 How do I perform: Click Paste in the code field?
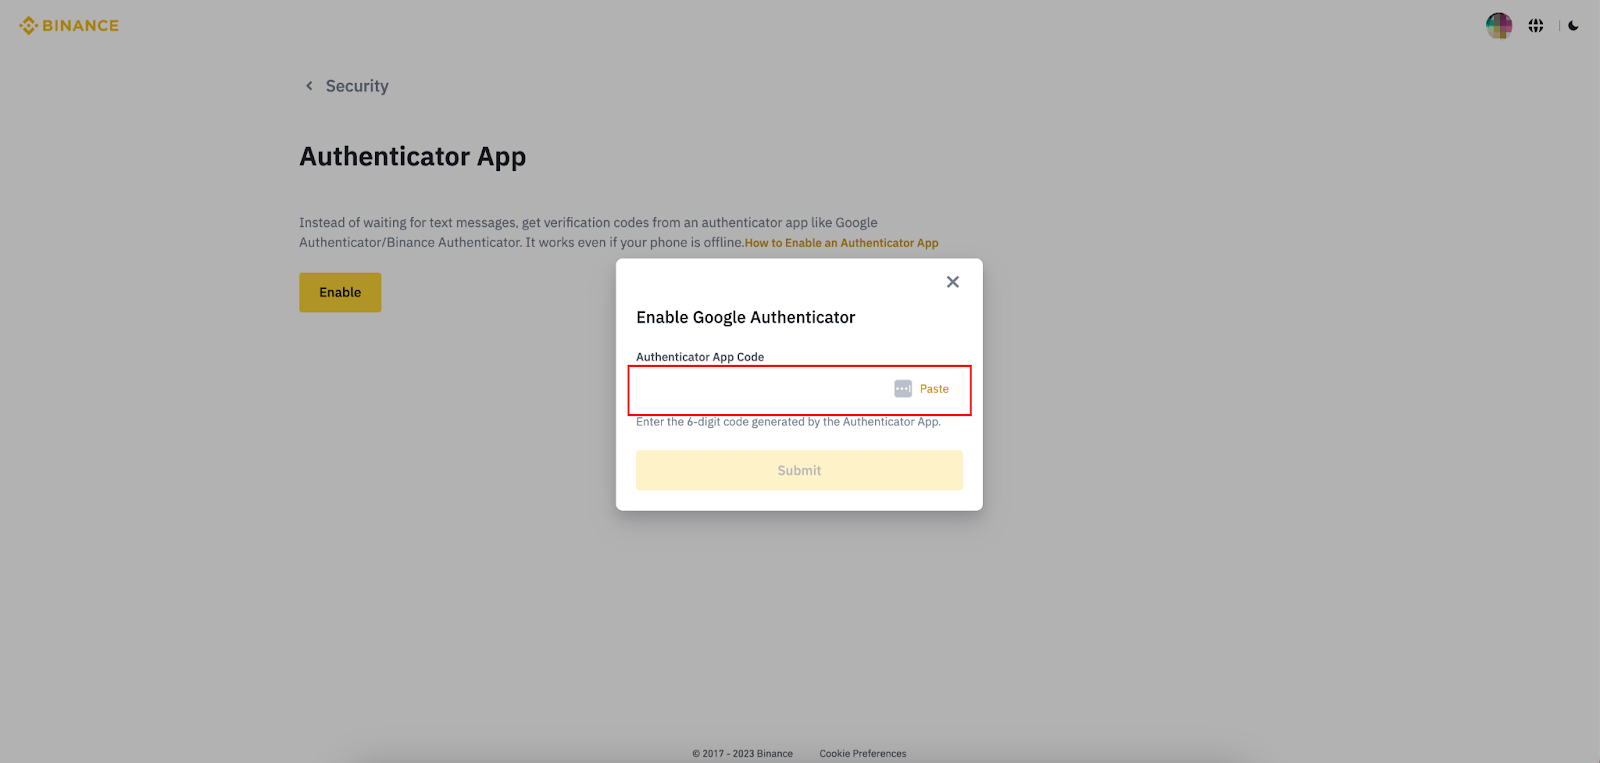[934, 389]
